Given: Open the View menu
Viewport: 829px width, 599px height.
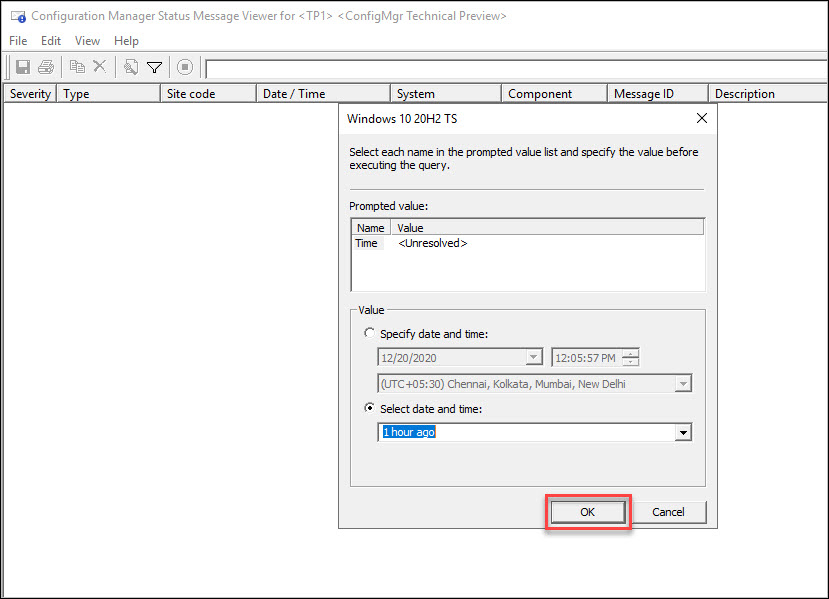Looking at the screenshot, I should coord(87,41).
